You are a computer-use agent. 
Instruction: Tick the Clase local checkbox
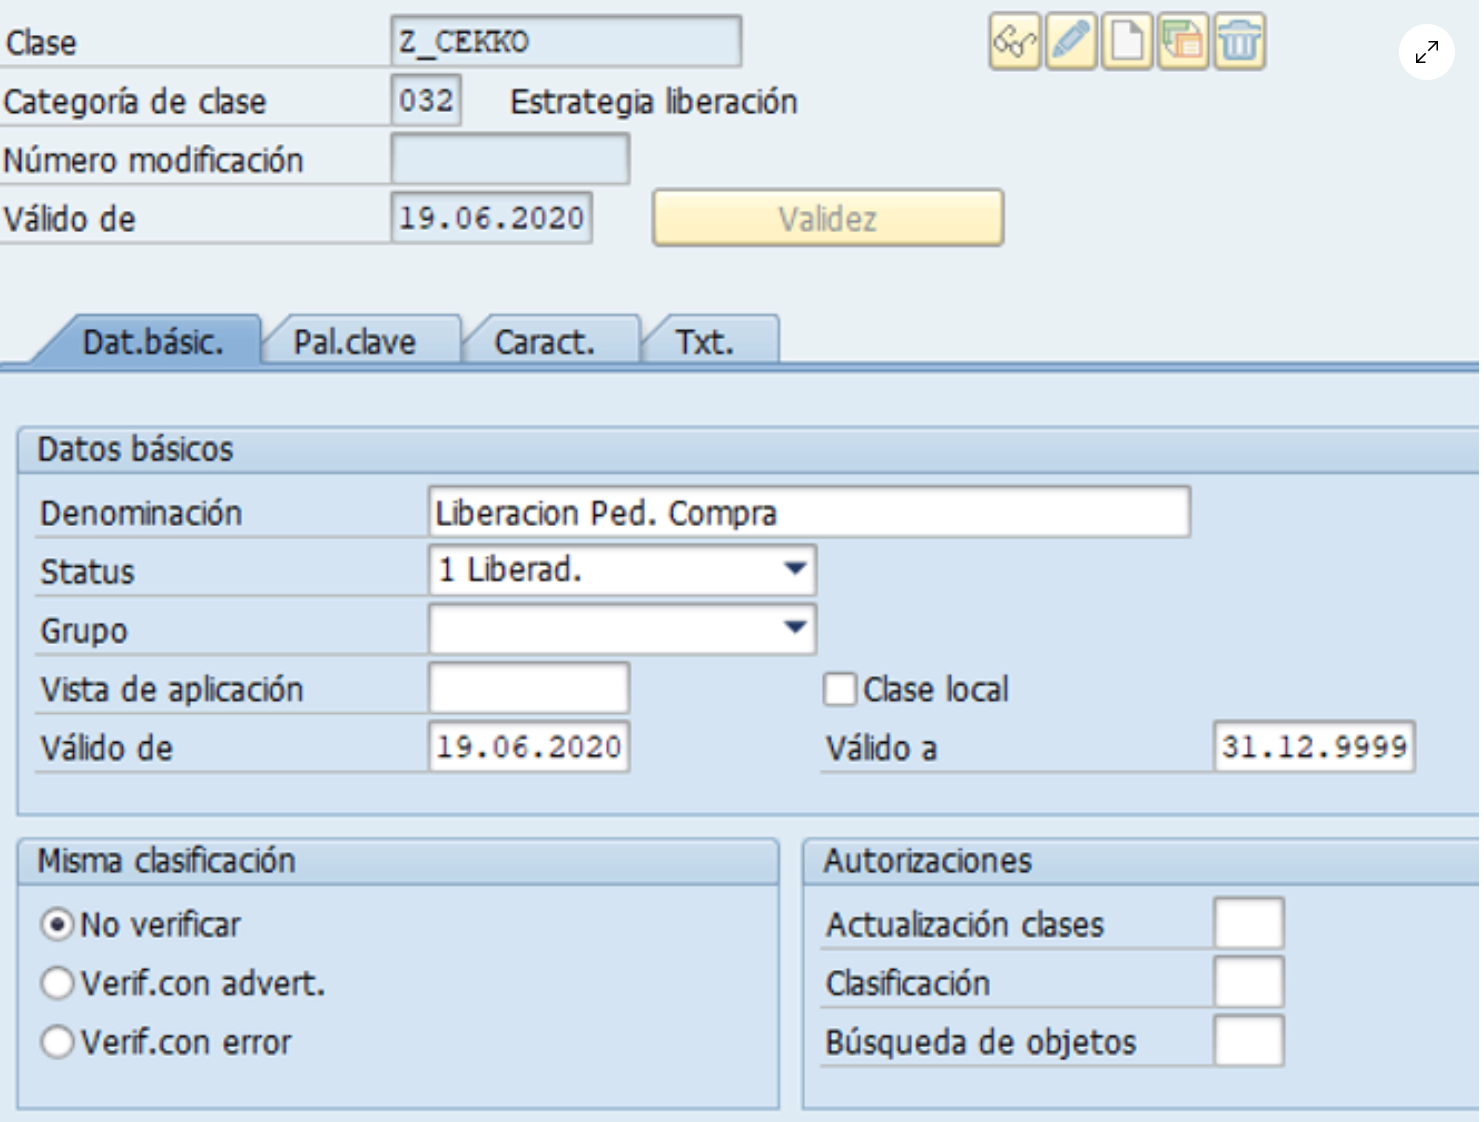(839, 690)
